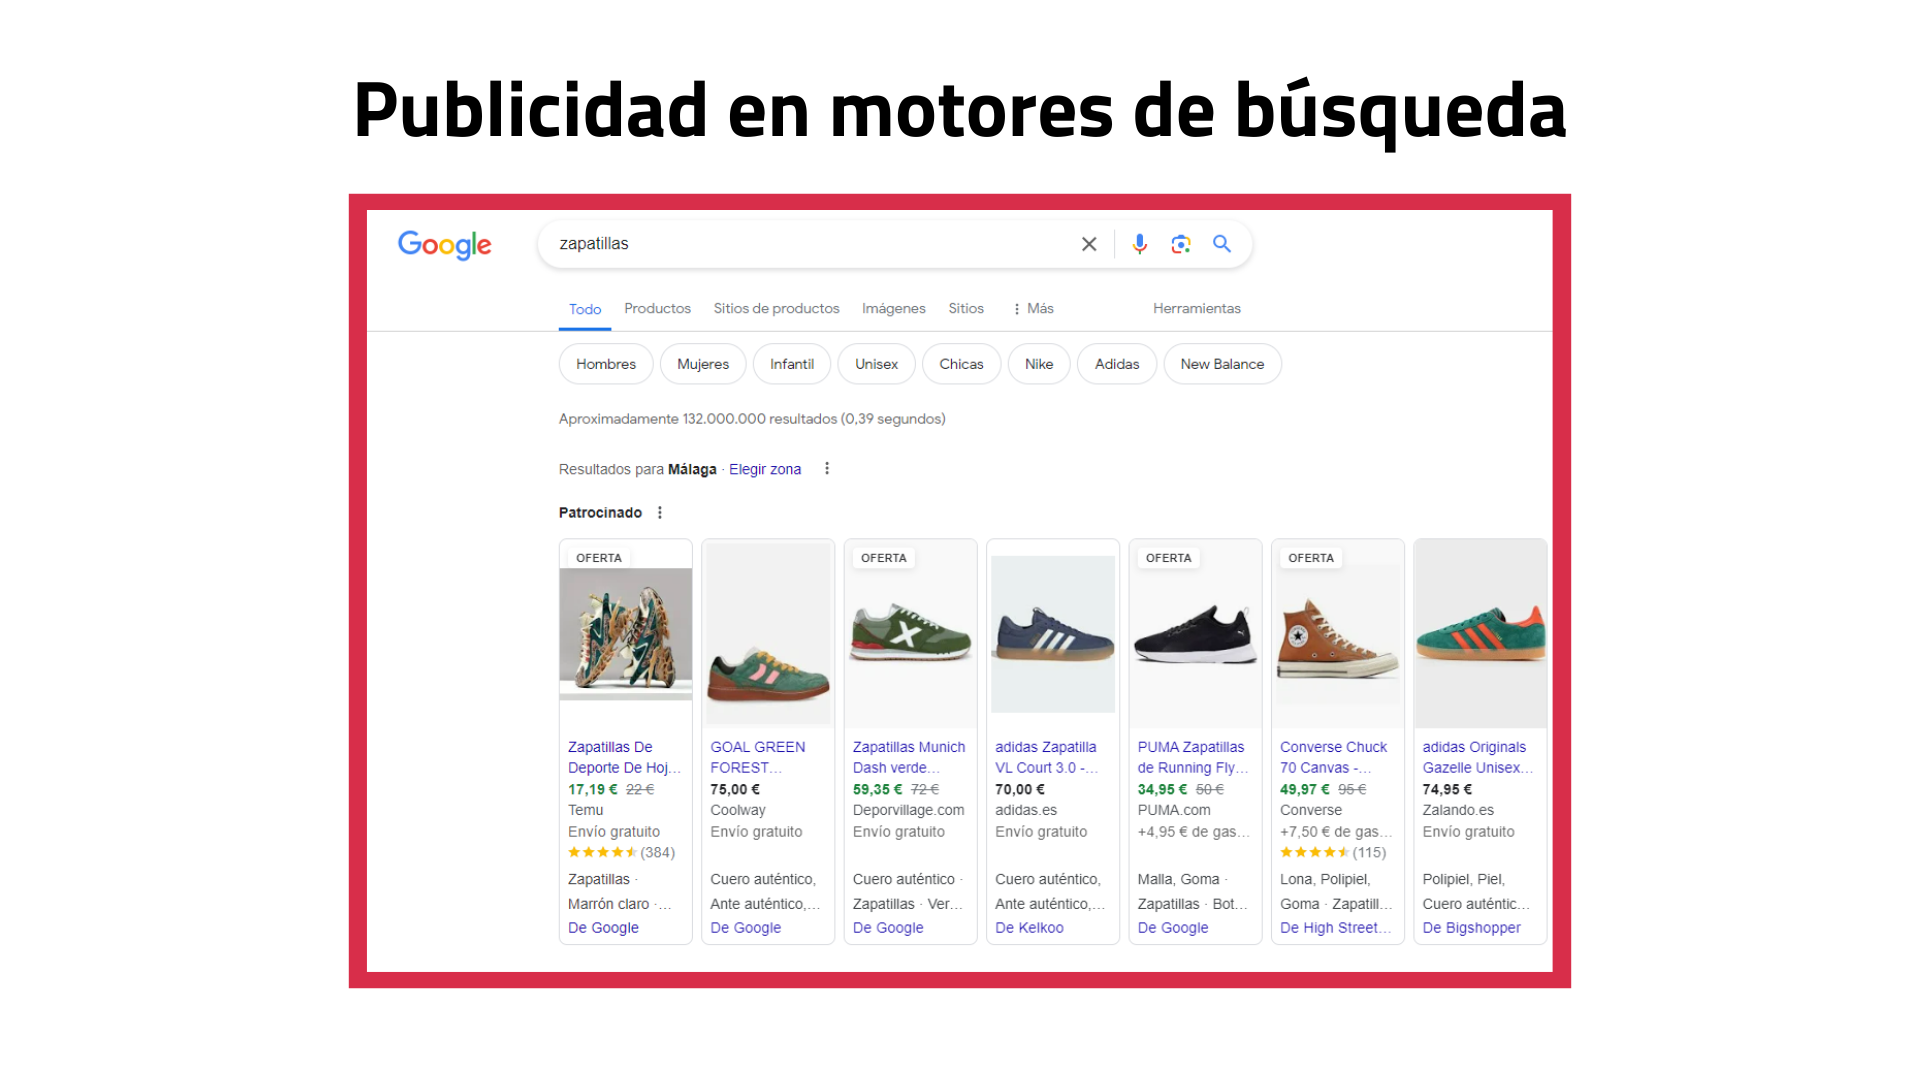The image size is (1920, 1080).
Task: Open adidas Originals Gazelle Unisex link
Action: pyautogui.click(x=1477, y=757)
